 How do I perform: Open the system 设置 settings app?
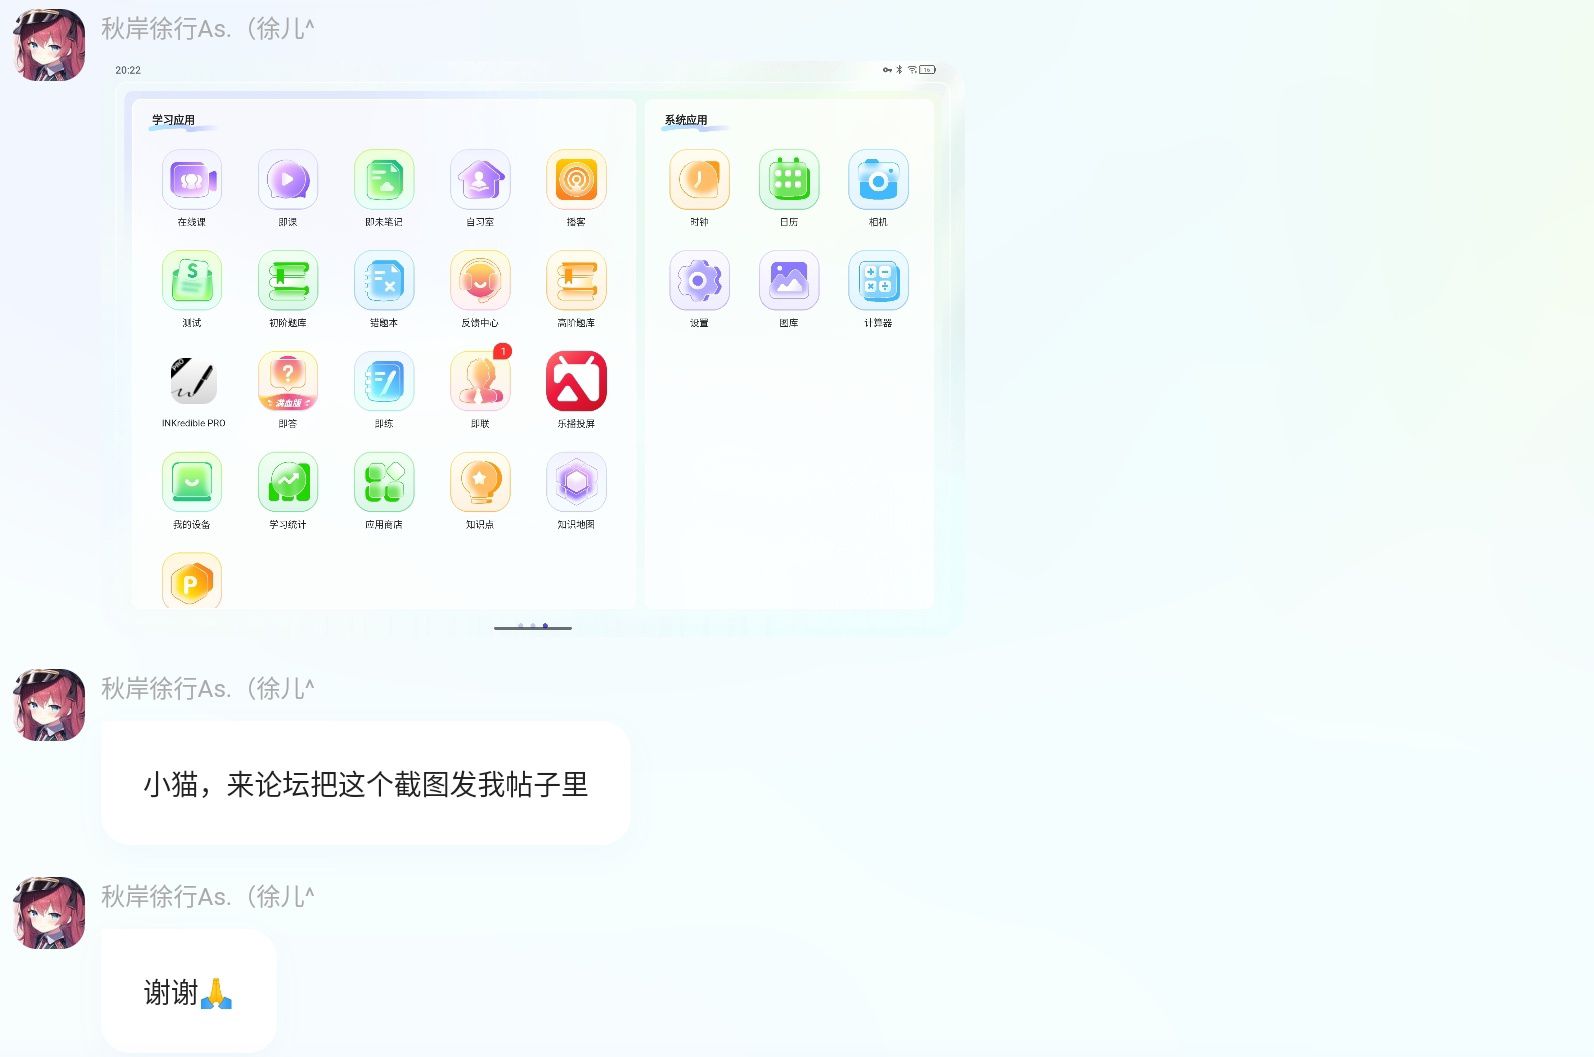699,282
